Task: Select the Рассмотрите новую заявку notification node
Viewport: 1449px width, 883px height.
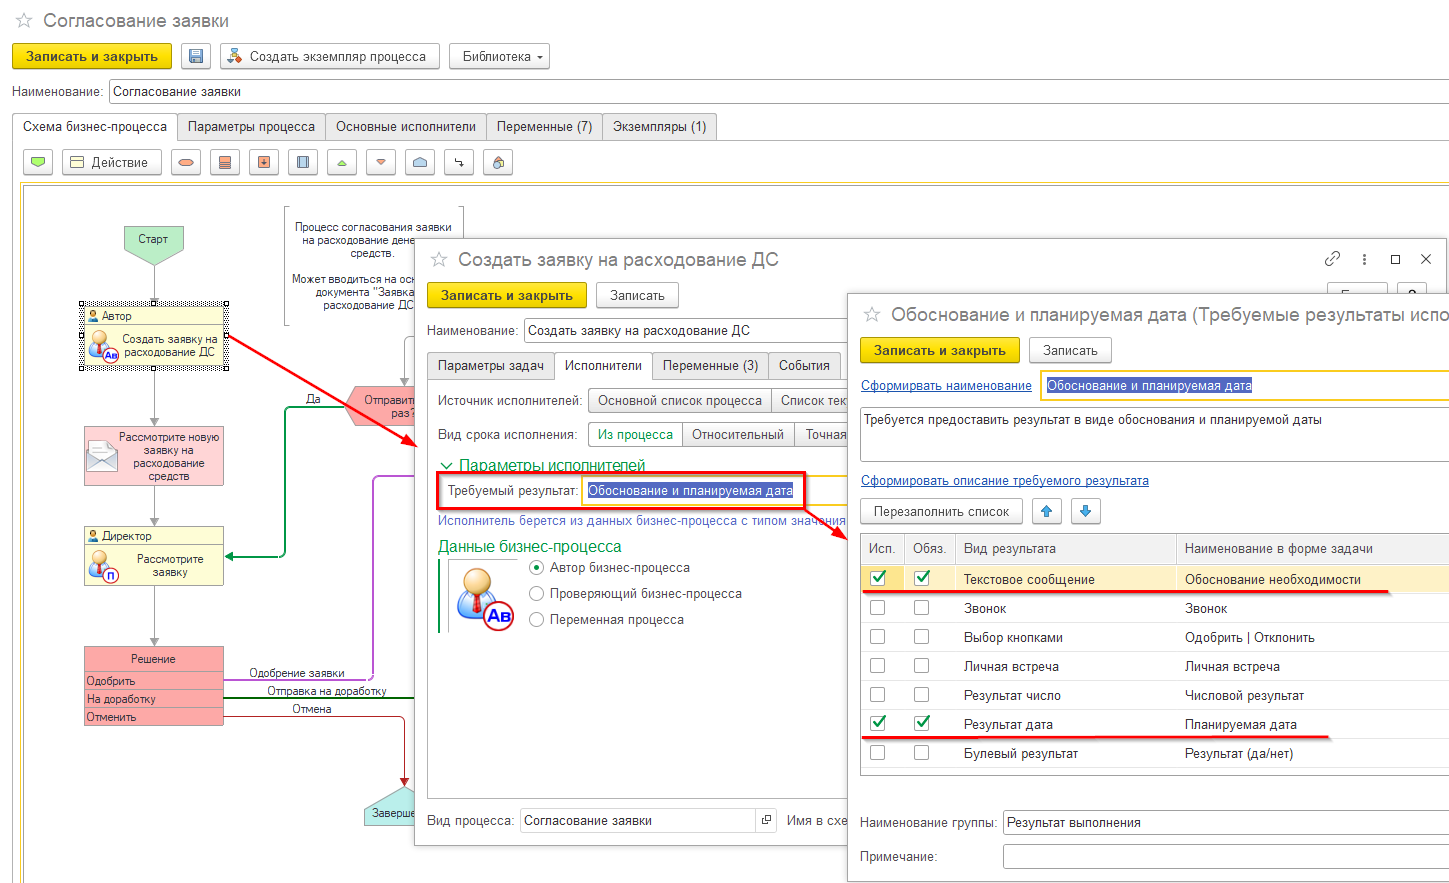Action: (154, 456)
